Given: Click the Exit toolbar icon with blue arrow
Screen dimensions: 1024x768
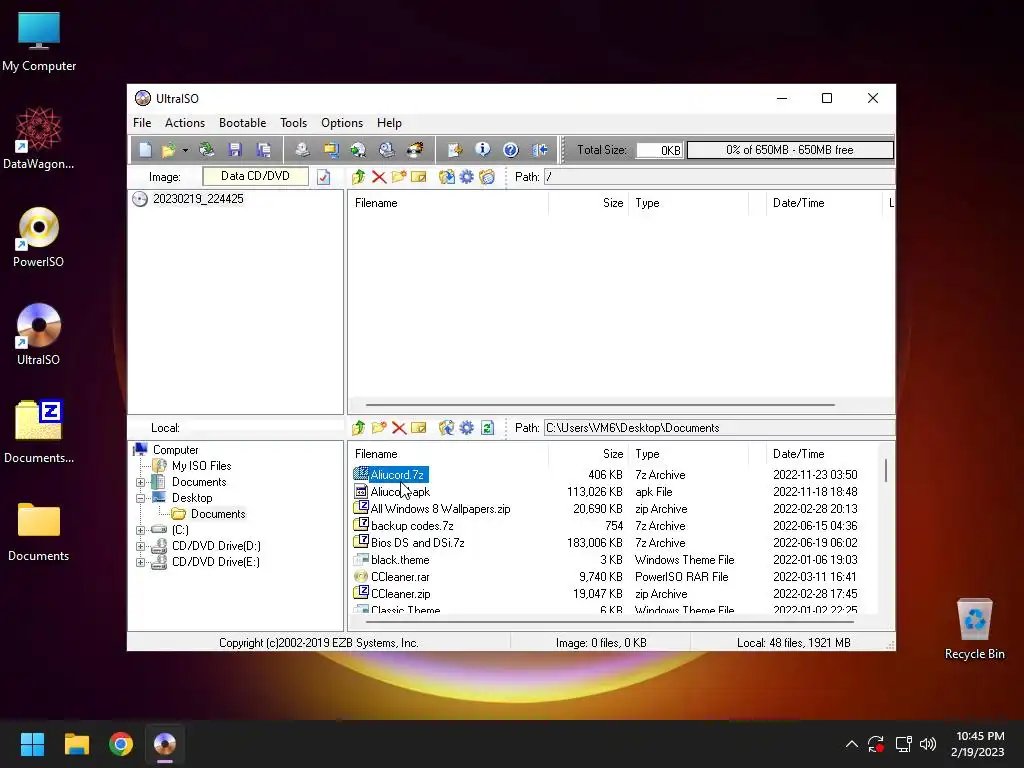Looking at the screenshot, I should pyautogui.click(x=539, y=150).
